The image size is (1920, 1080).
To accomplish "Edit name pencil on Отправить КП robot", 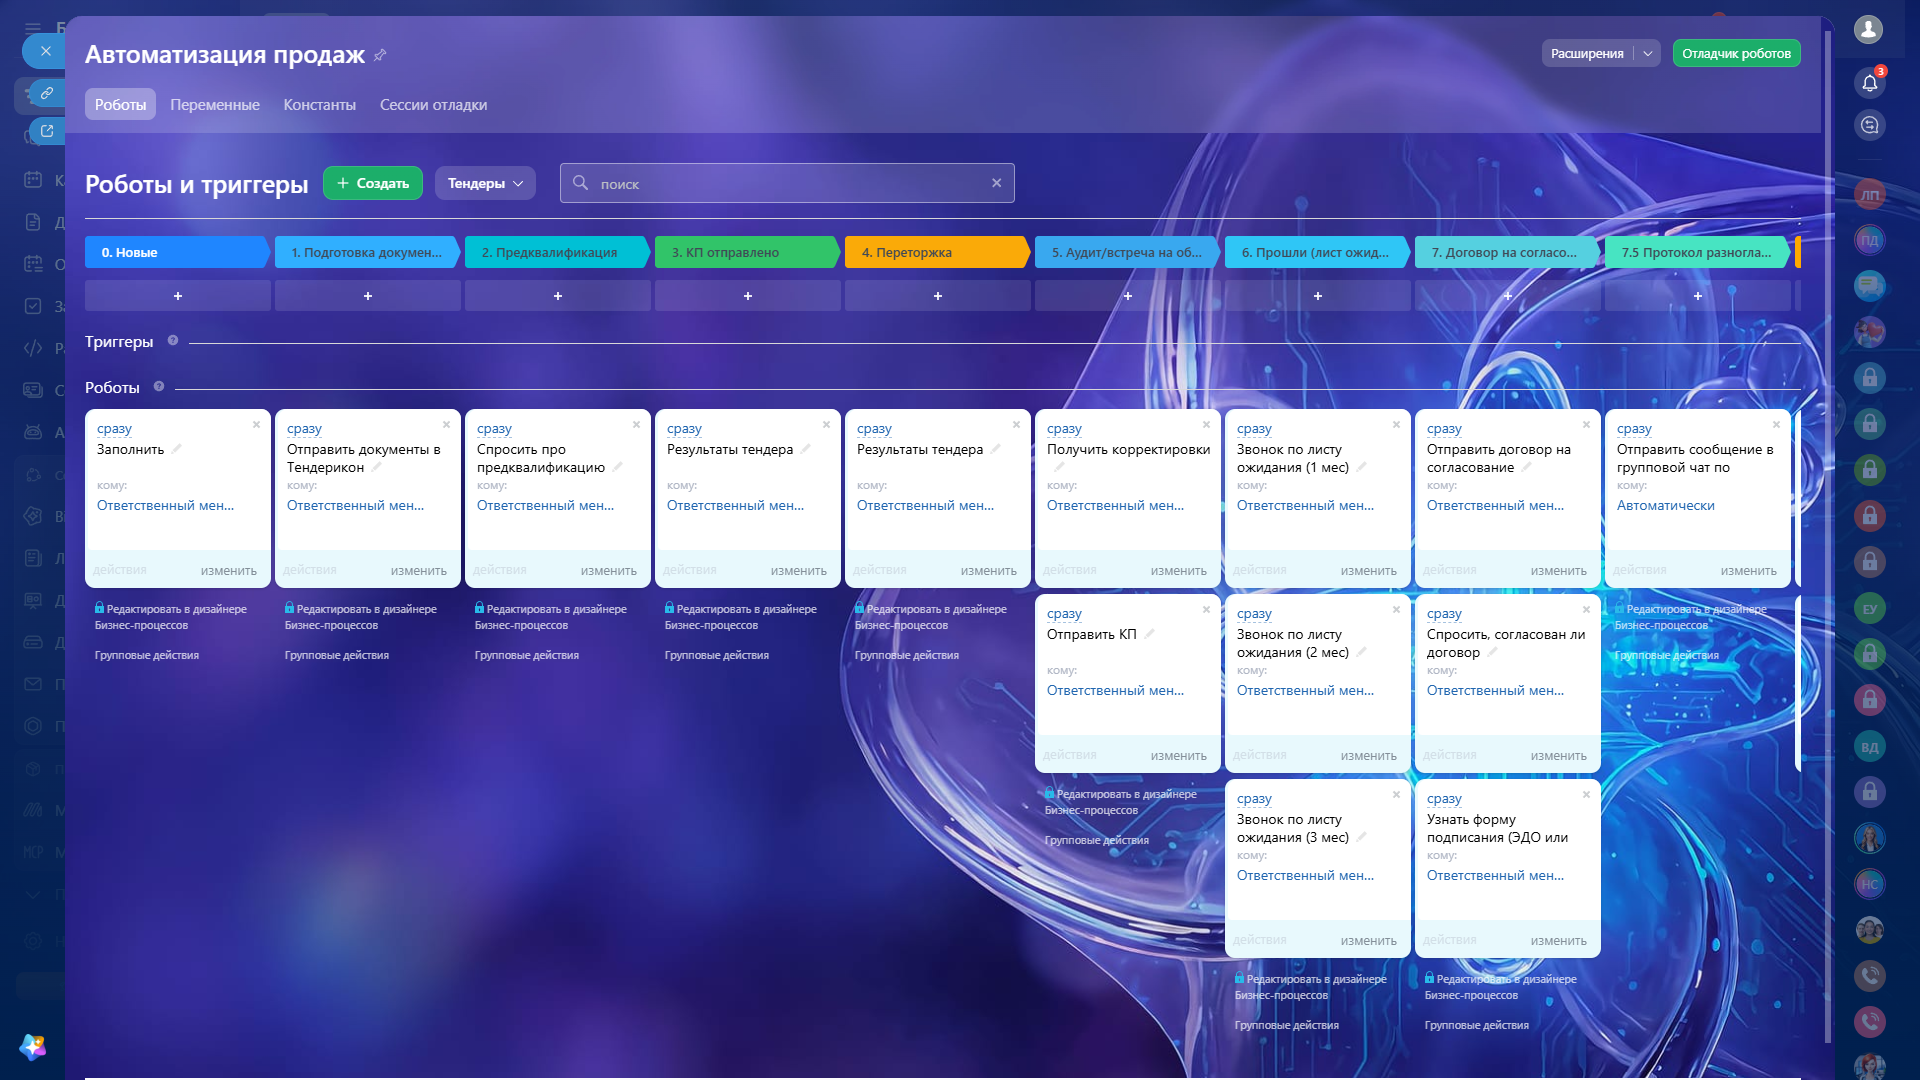I will coord(1149,634).
